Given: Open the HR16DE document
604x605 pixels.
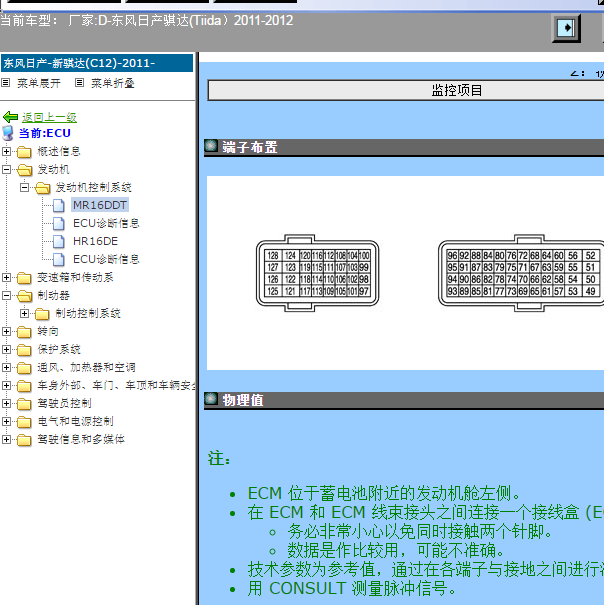Looking at the screenshot, I should tap(95, 242).
